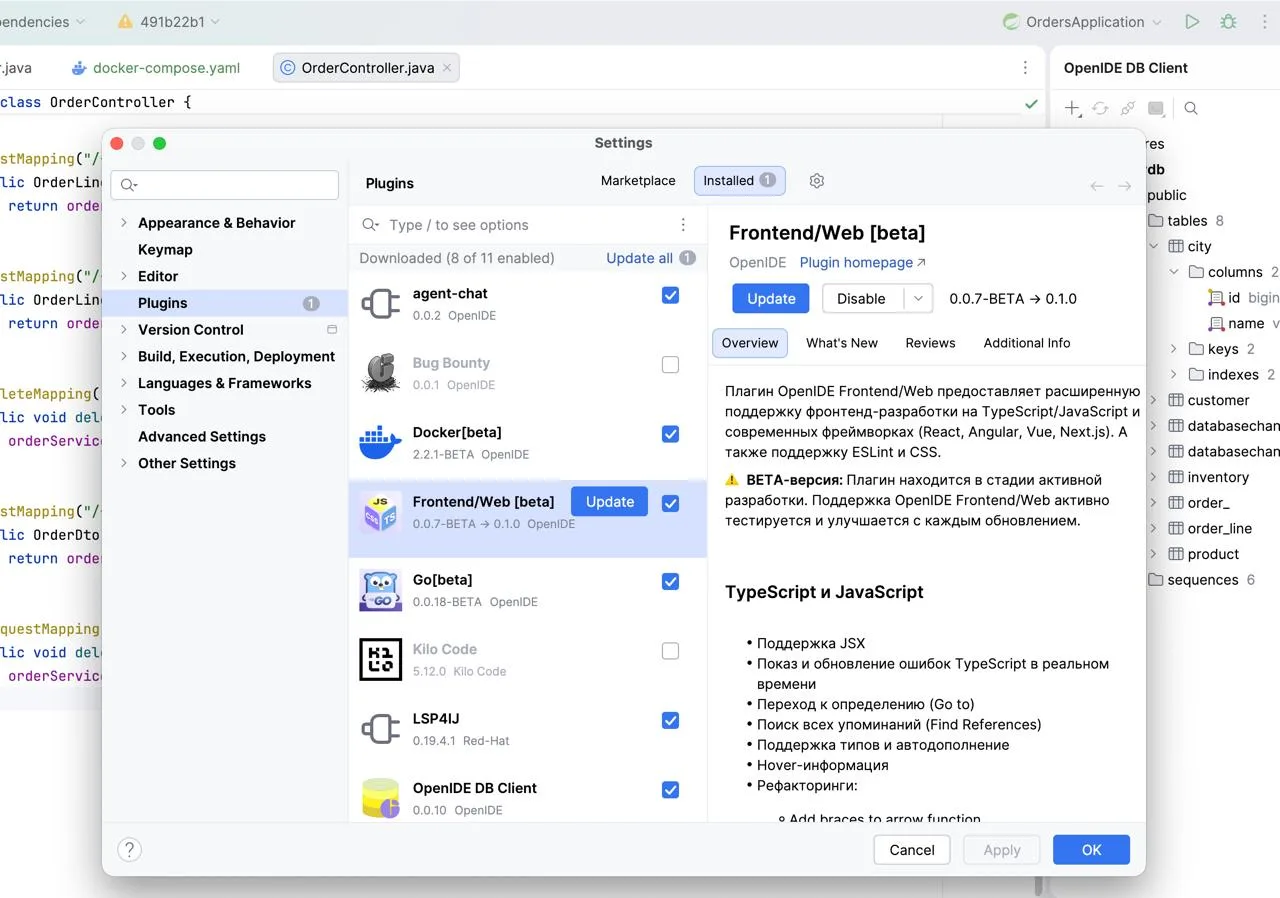
Task: Add a new connection in DB Client
Action: pos(1072,108)
